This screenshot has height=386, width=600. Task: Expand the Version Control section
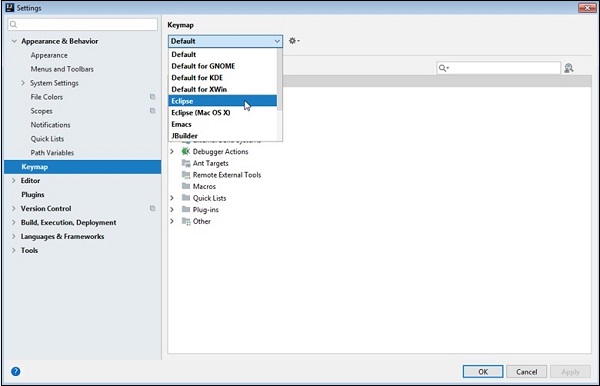[14, 208]
